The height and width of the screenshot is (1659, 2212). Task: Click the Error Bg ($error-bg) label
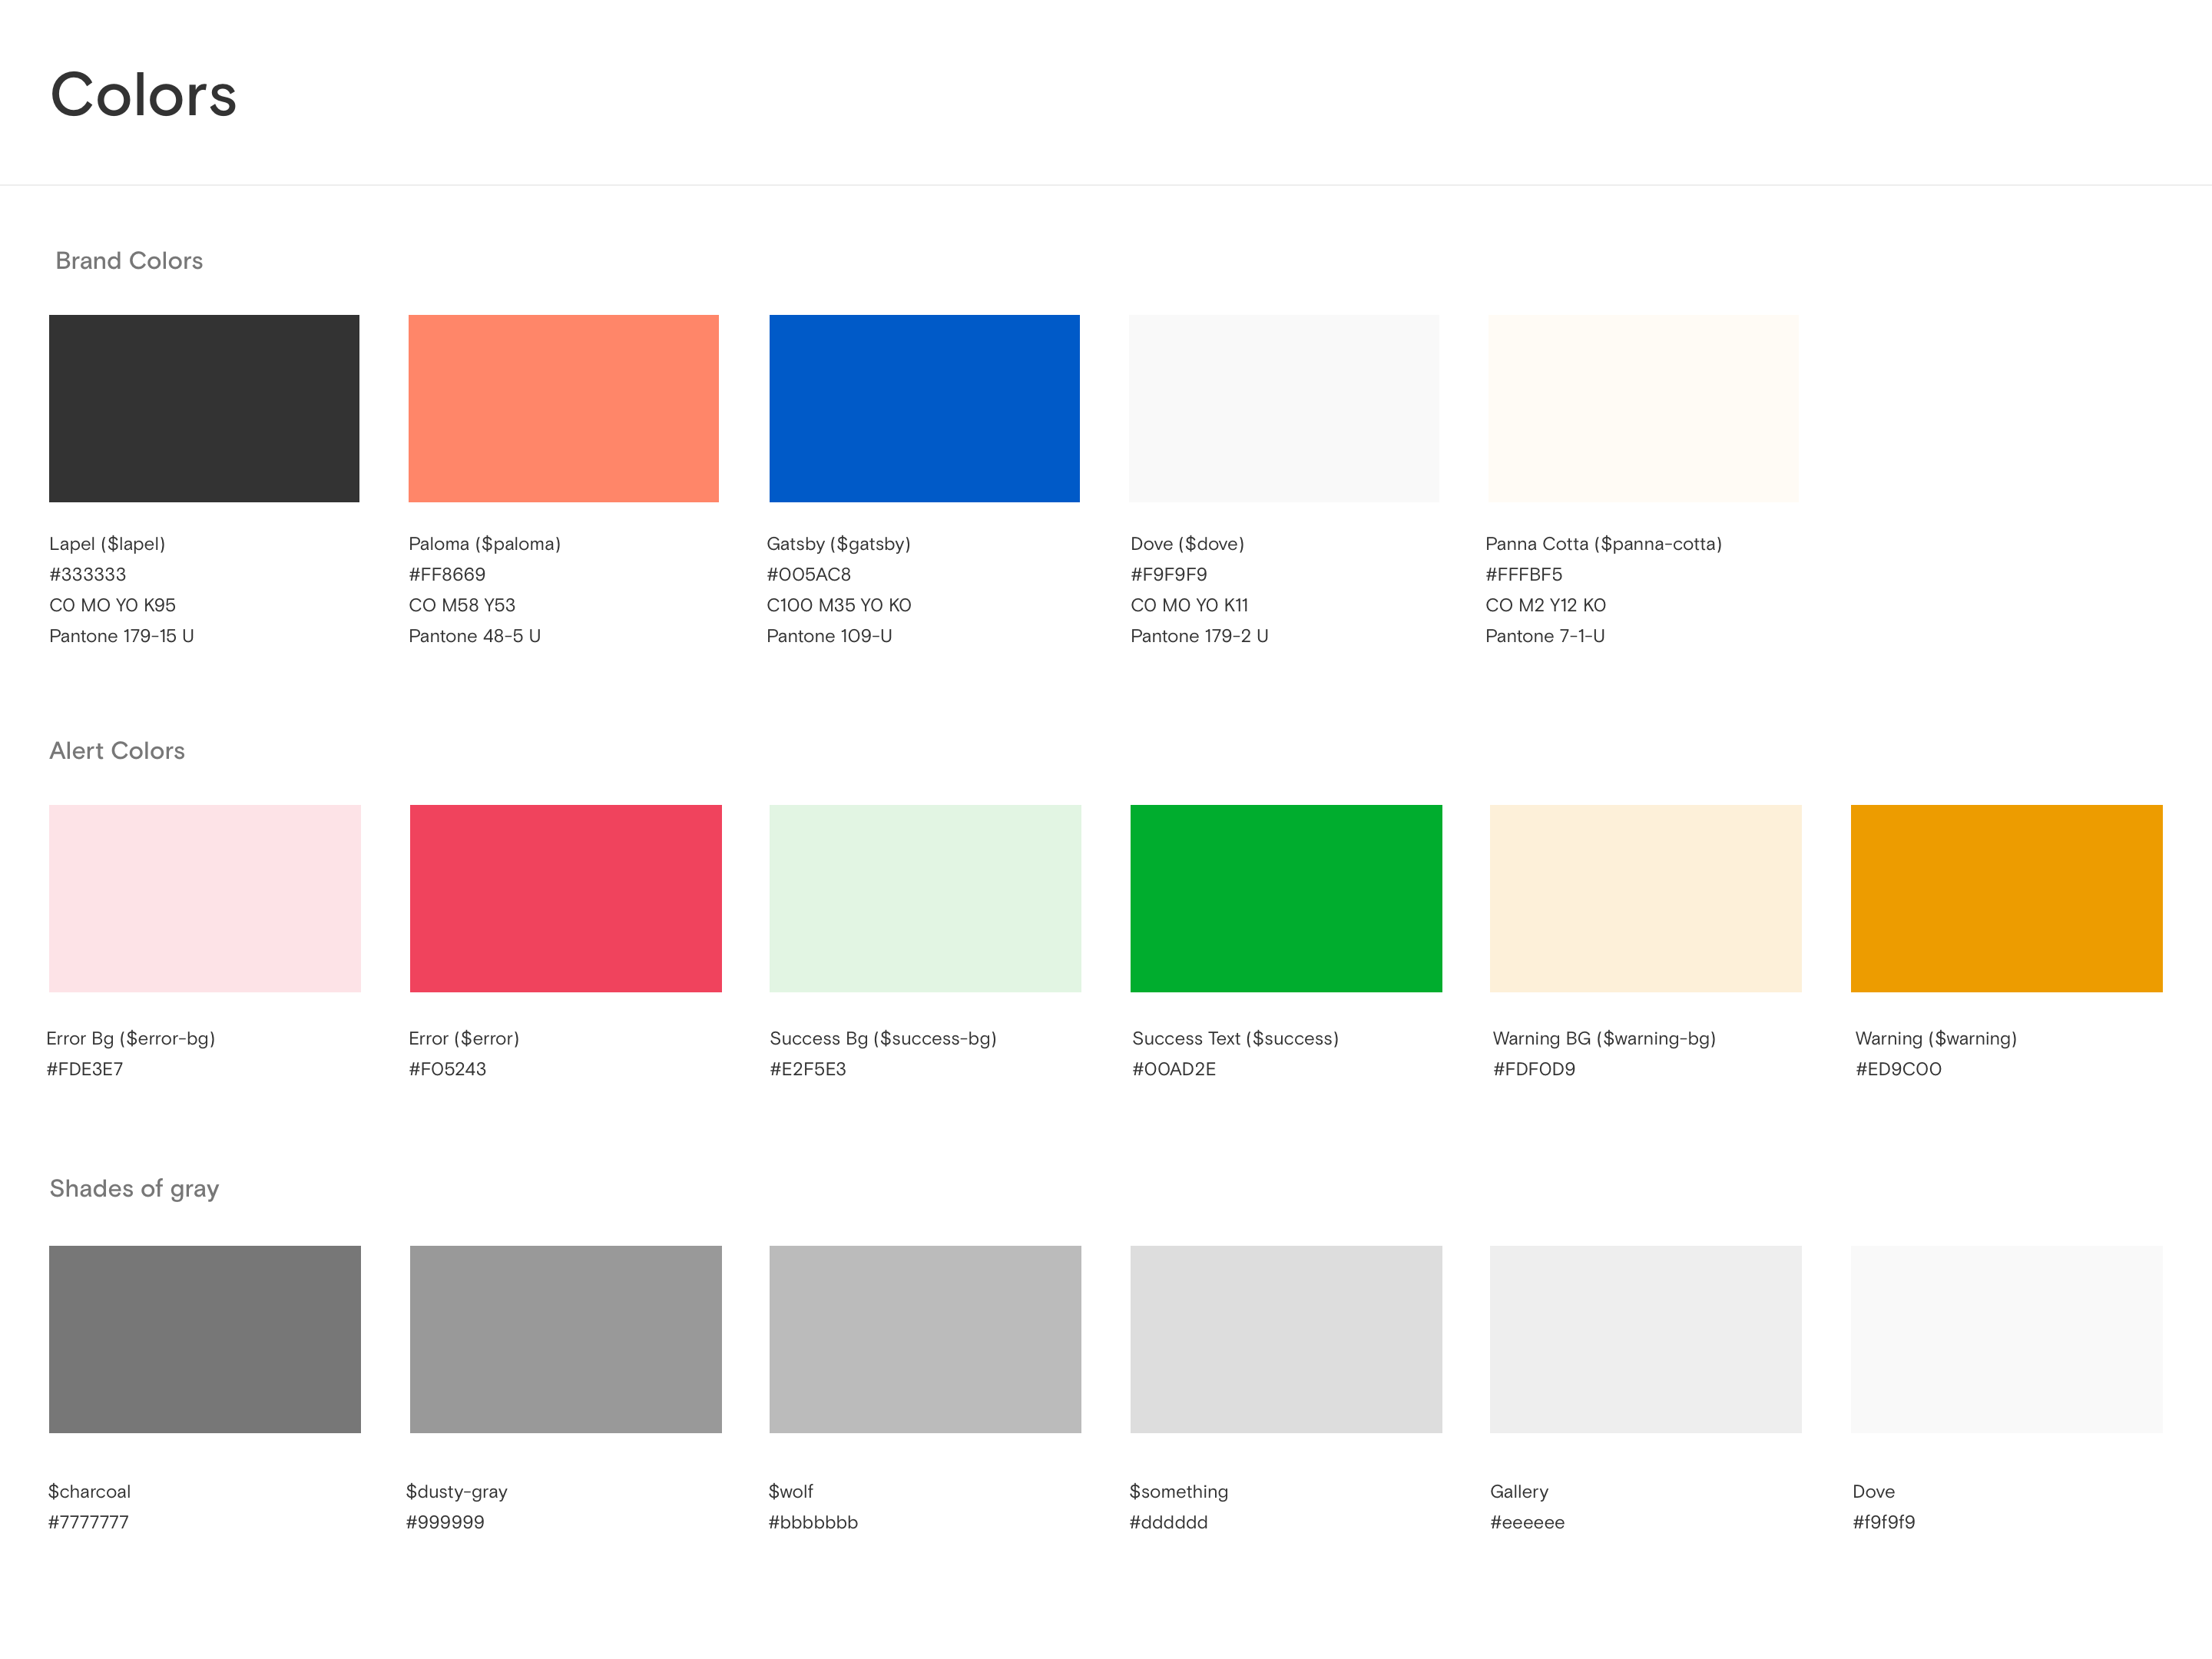tap(131, 1039)
